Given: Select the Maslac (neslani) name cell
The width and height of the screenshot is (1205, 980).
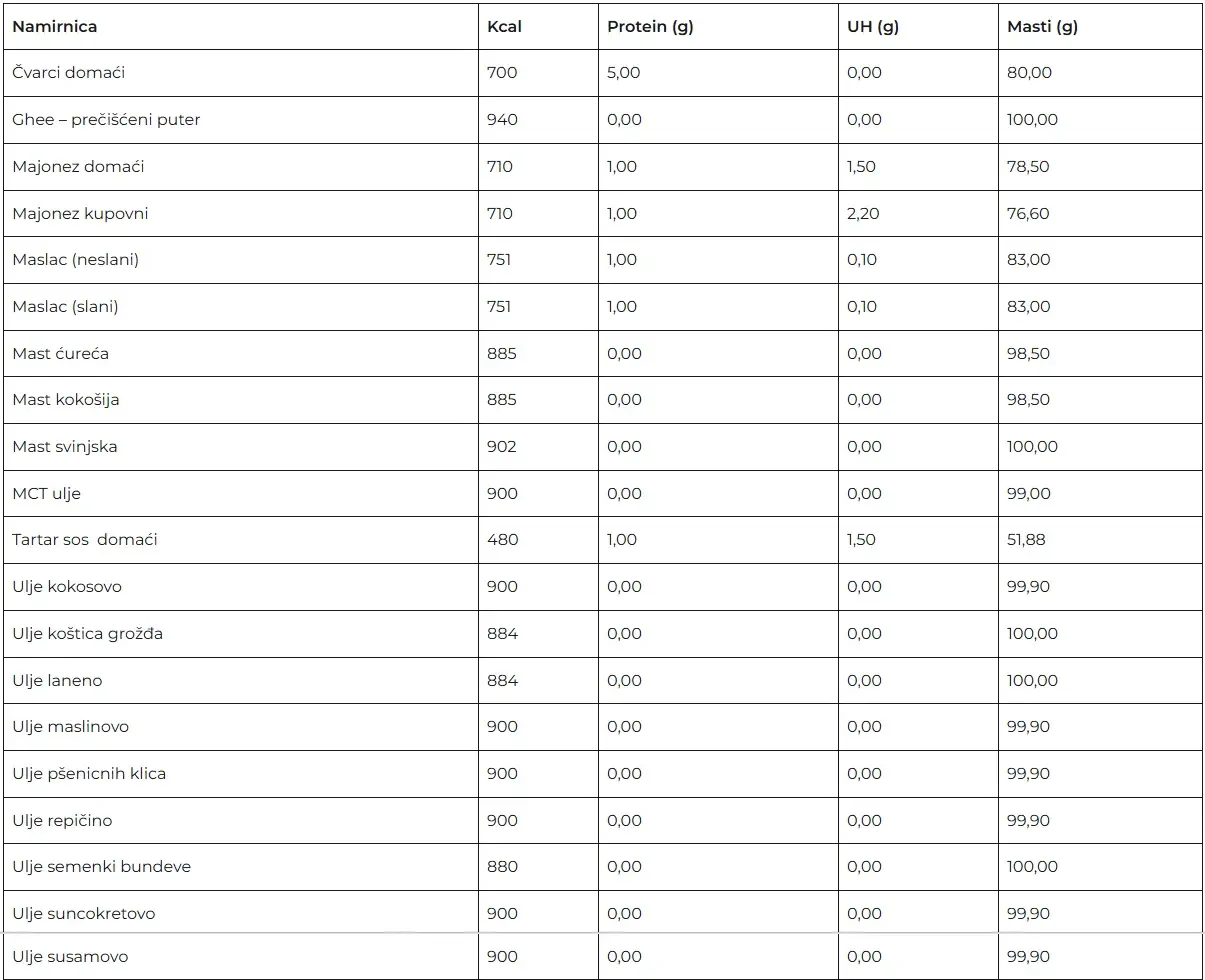Looking at the screenshot, I should pyautogui.click(x=76, y=260).
